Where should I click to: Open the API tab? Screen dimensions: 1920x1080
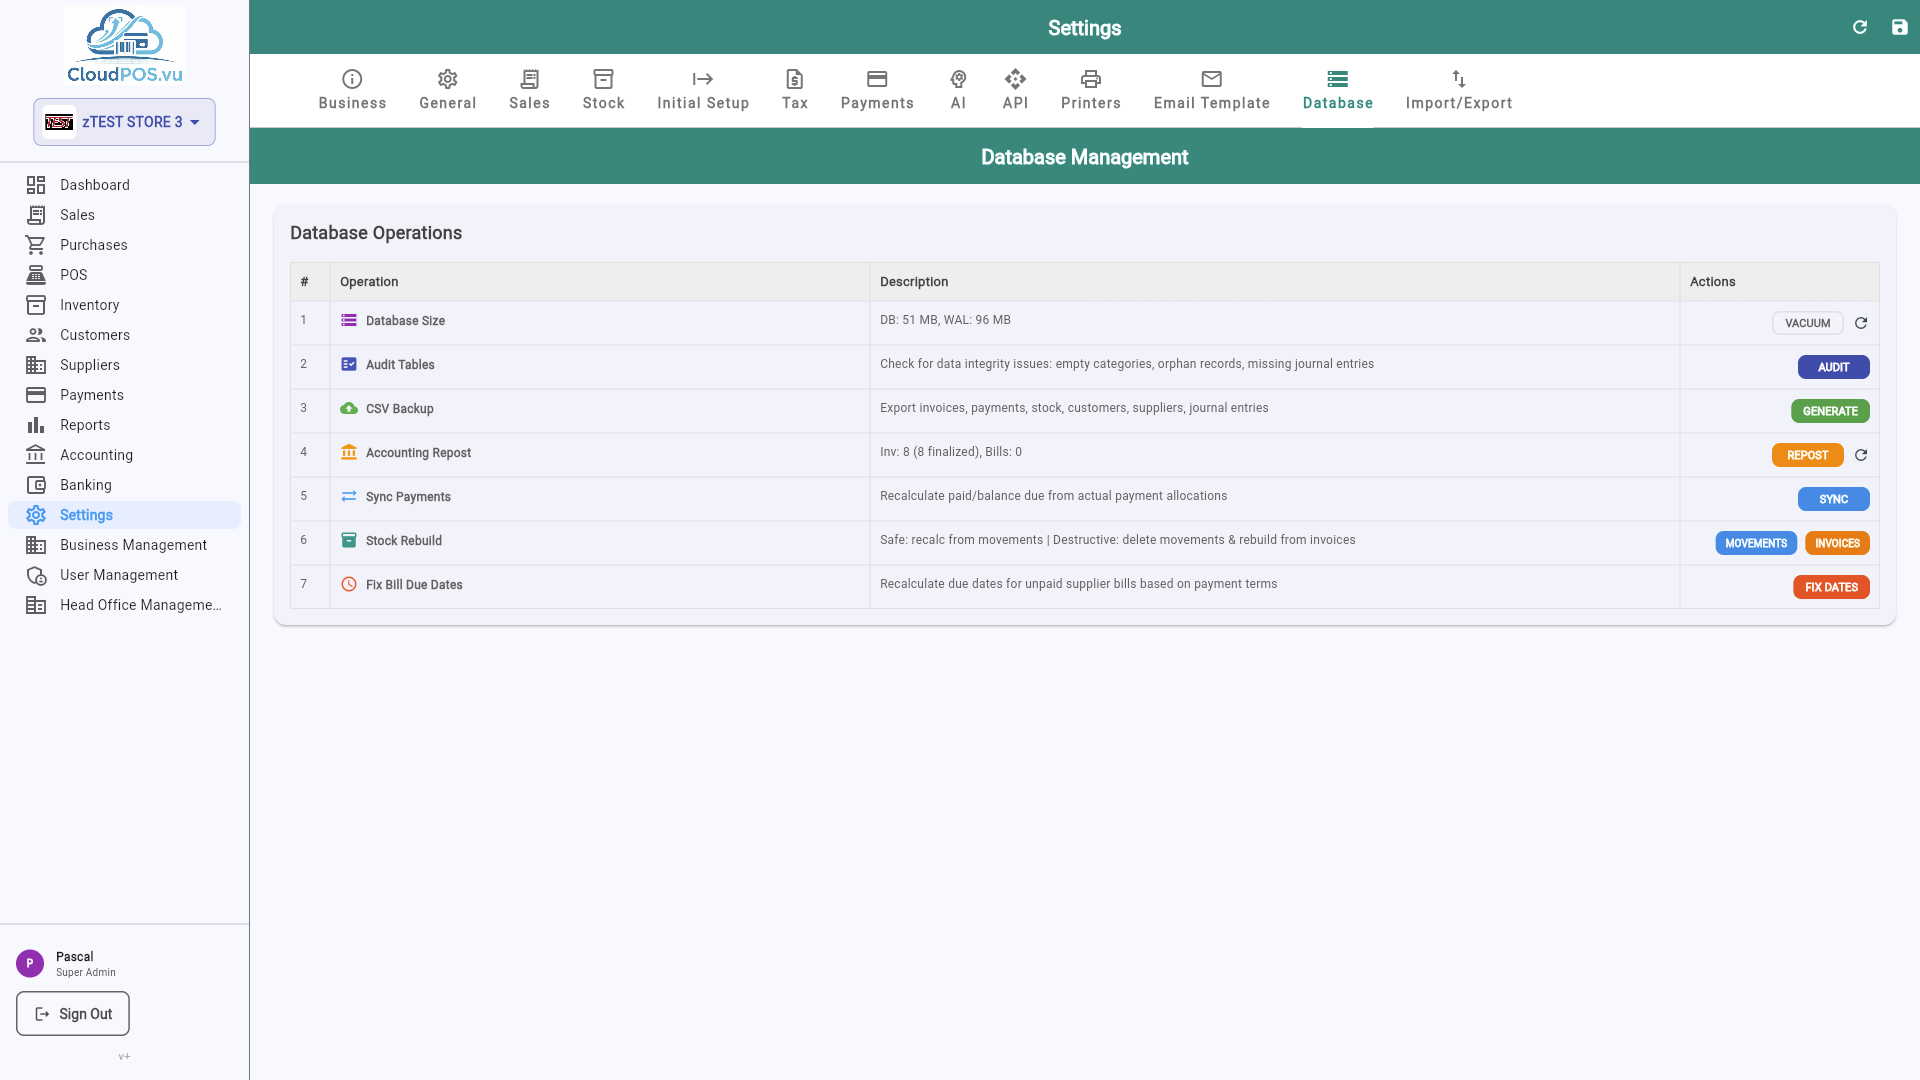(x=1015, y=90)
